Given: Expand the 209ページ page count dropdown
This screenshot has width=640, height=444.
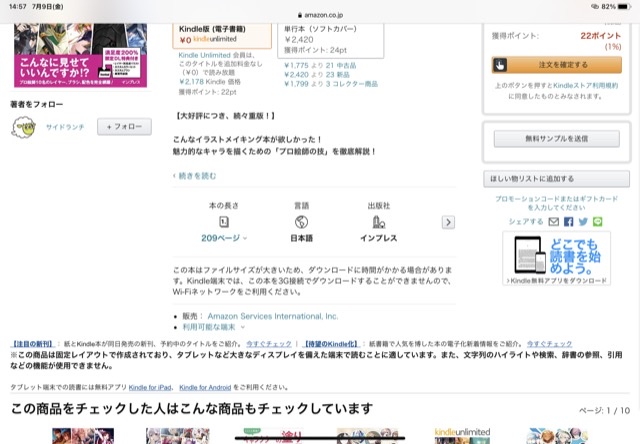Looking at the screenshot, I should (x=224, y=238).
